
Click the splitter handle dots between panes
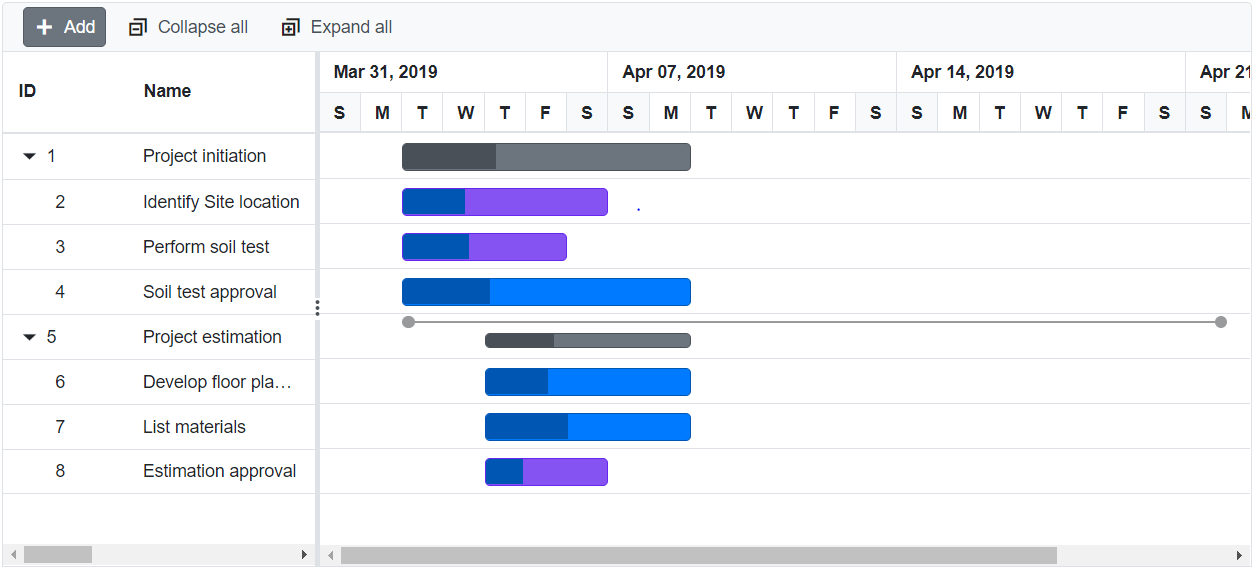tap(317, 308)
